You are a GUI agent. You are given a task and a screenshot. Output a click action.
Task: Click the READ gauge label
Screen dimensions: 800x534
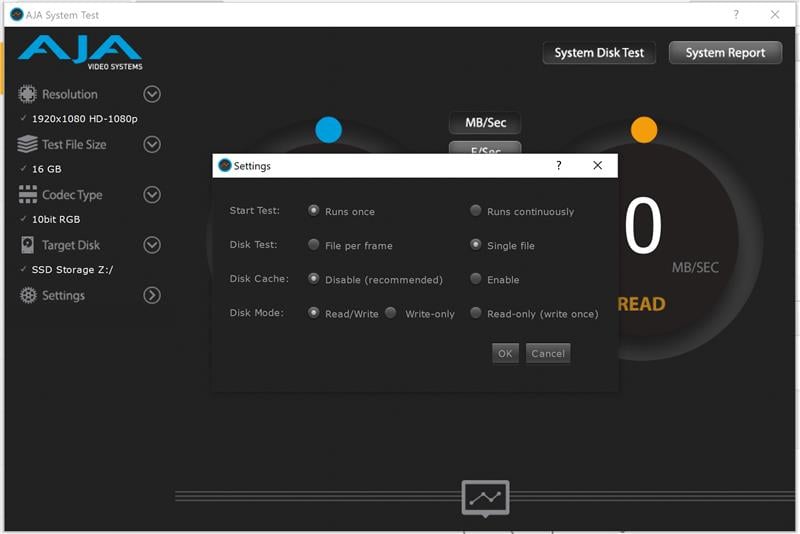(x=641, y=304)
